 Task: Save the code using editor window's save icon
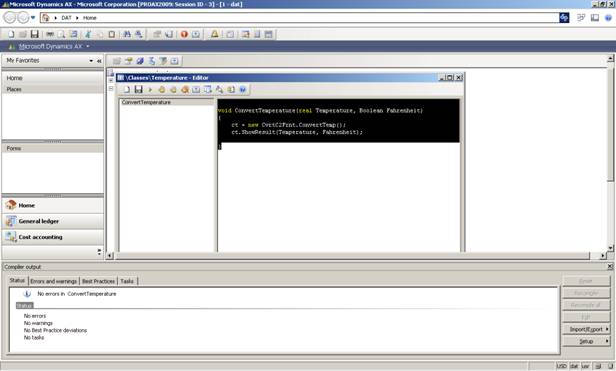[x=138, y=90]
